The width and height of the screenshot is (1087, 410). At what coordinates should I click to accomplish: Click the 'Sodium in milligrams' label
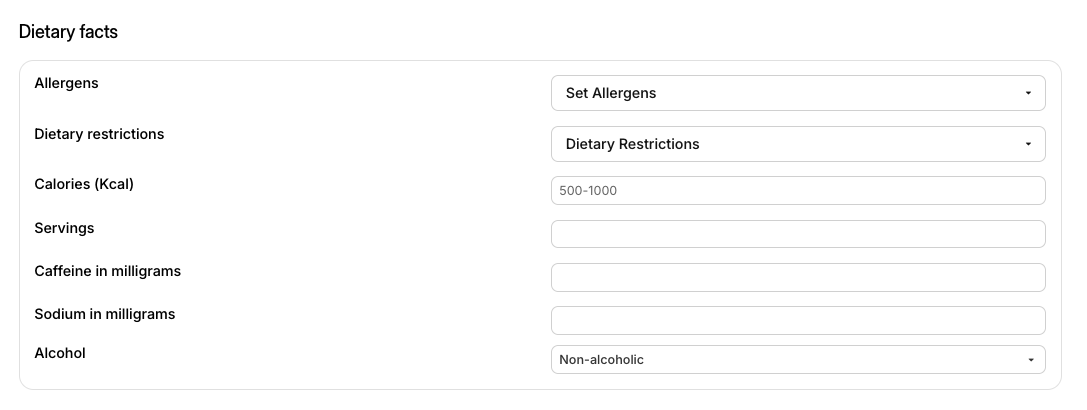coord(105,314)
